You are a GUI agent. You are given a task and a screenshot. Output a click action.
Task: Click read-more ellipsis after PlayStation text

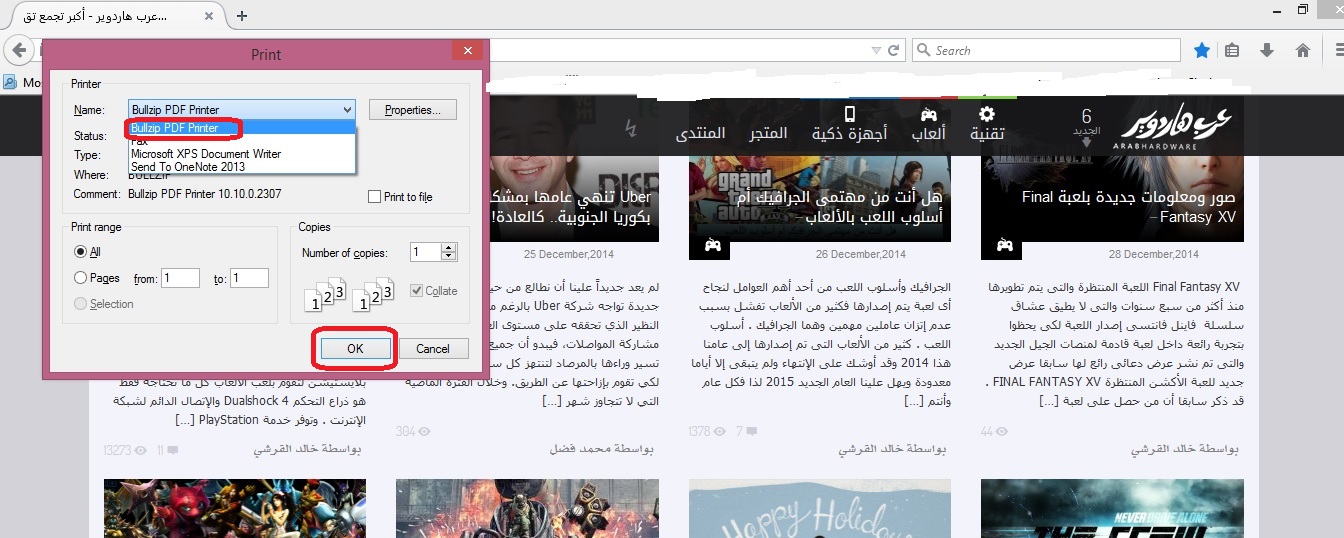184,420
